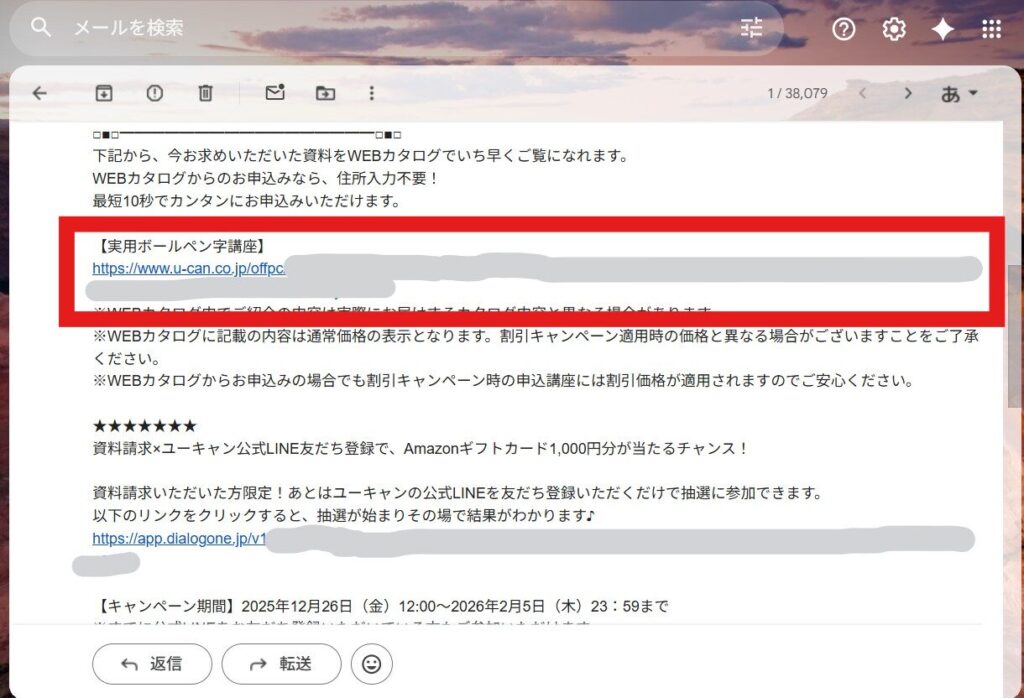
Task: Go back to inbox with arrow
Action: (40, 93)
